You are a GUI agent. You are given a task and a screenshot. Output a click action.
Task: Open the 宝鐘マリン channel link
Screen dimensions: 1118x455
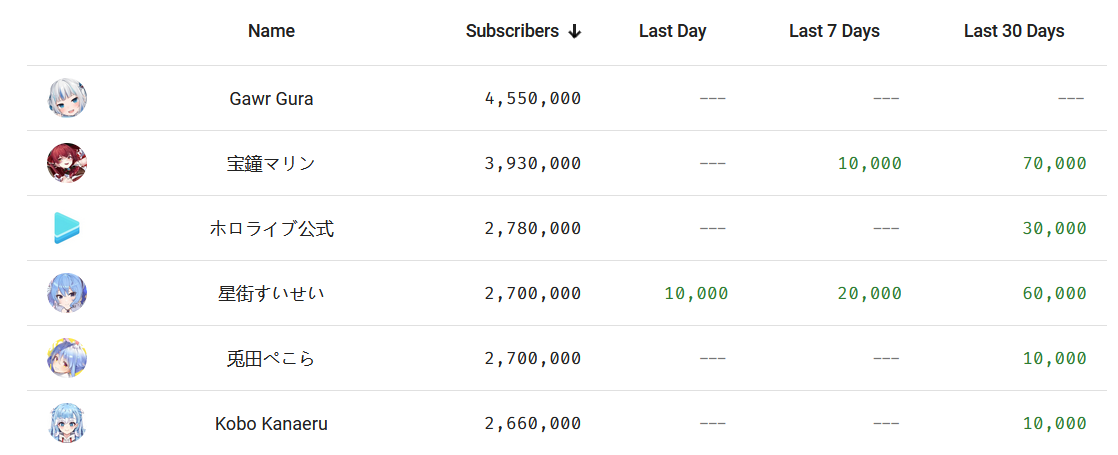point(271,163)
